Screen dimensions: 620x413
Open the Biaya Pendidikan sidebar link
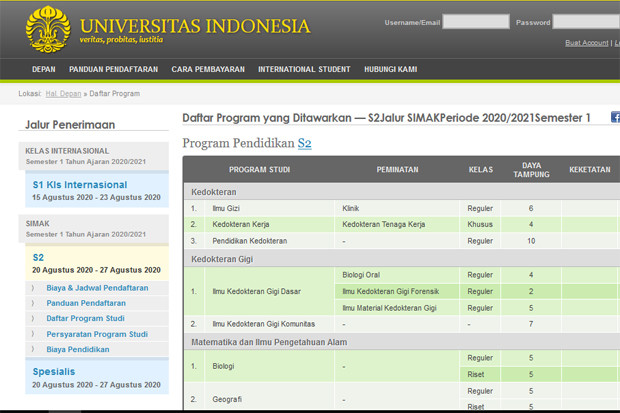coord(78,349)
